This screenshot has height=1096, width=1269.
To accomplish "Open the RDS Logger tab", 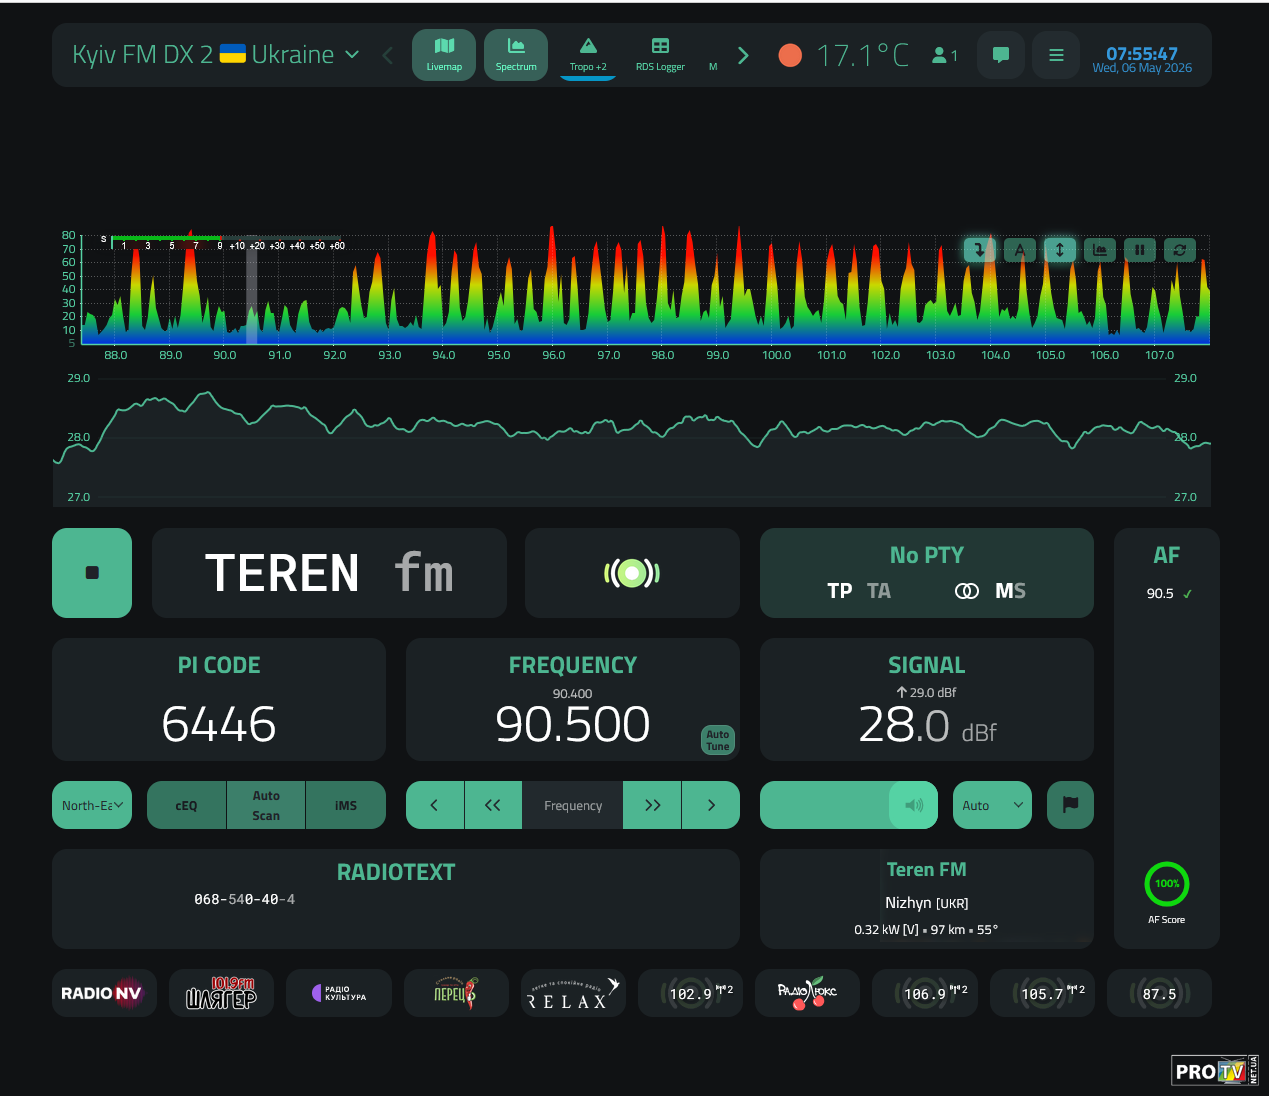I will pos(660,55).
